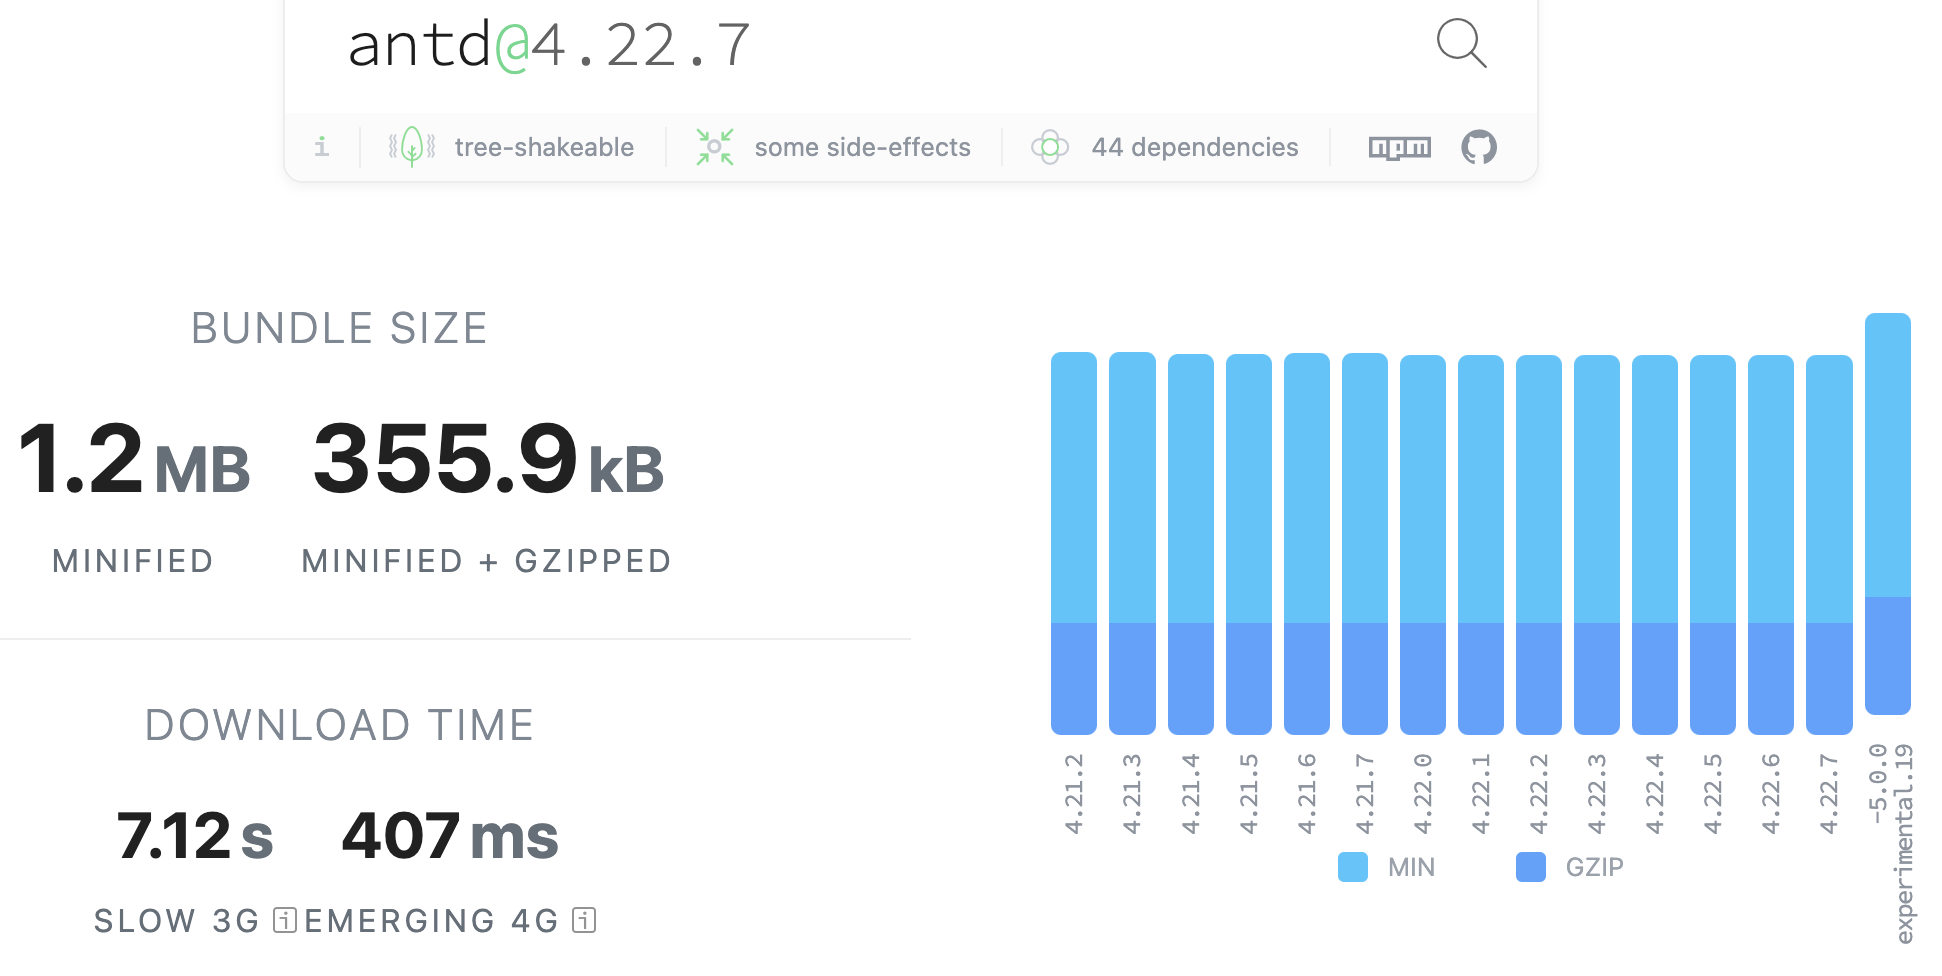Viewport: 1942px width, 976px height.
Task: Click the "SLOW 3G" label
Action: 177,920
